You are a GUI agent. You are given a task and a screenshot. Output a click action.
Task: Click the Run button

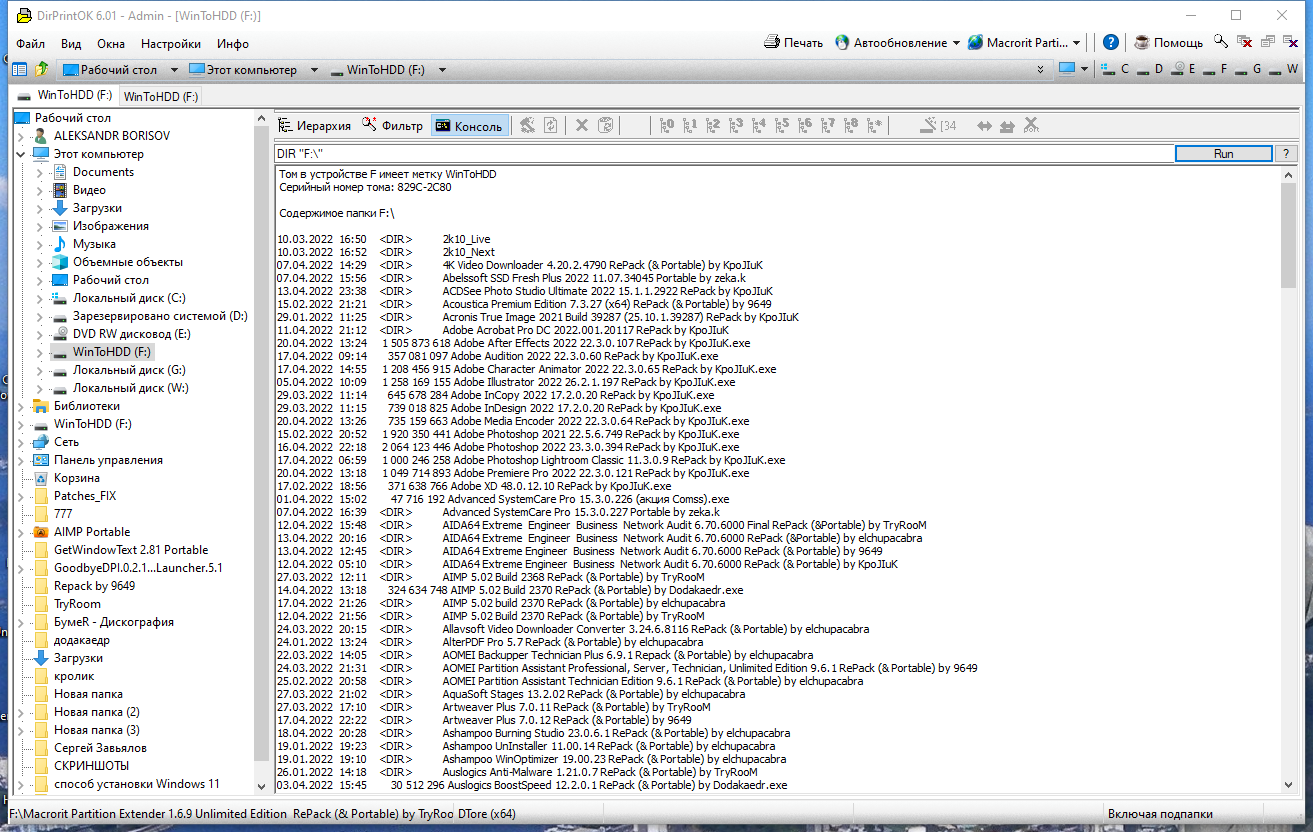1223,154
